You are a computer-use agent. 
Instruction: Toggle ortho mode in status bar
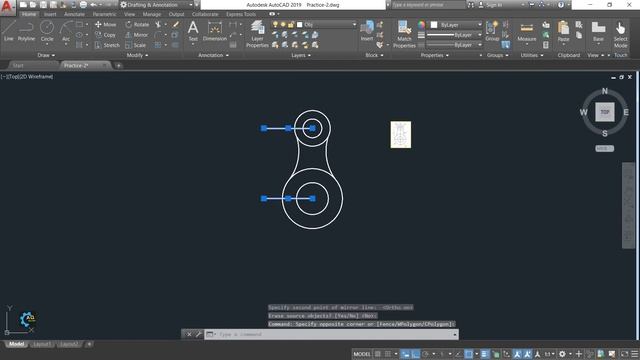[416, 354]
